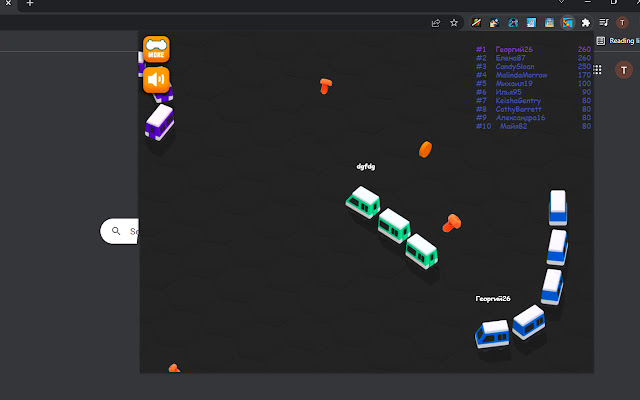Click the highlighted snake game extension icon
640x400 pixels.
coord(568,23)
